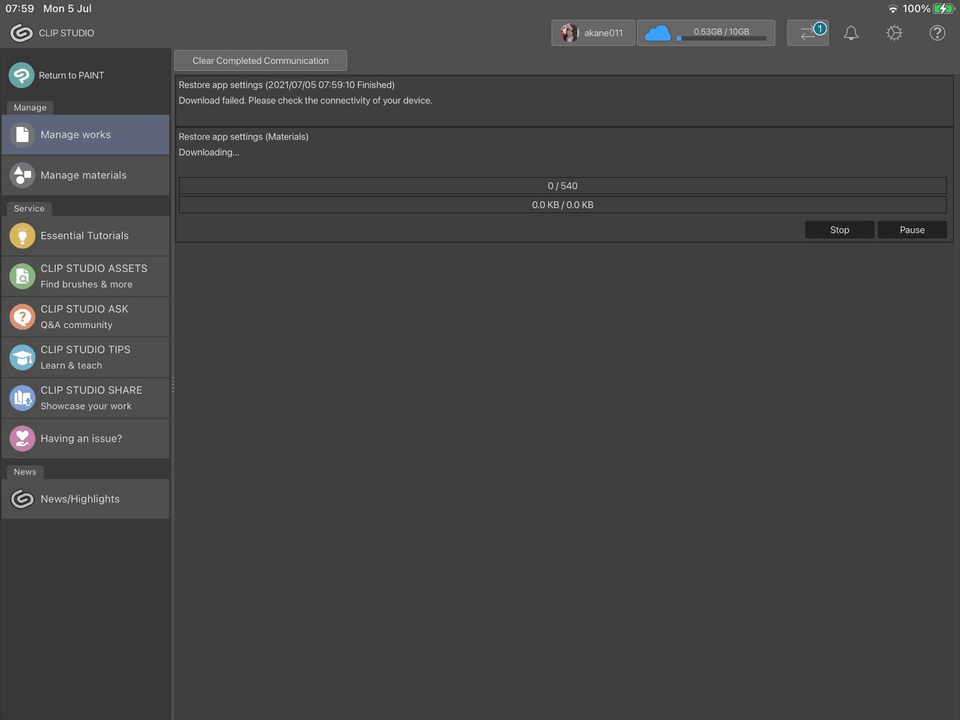Viewport: 960px width, 720px height.
Task: Click the Return to PAINT icon
Action: 21,75
